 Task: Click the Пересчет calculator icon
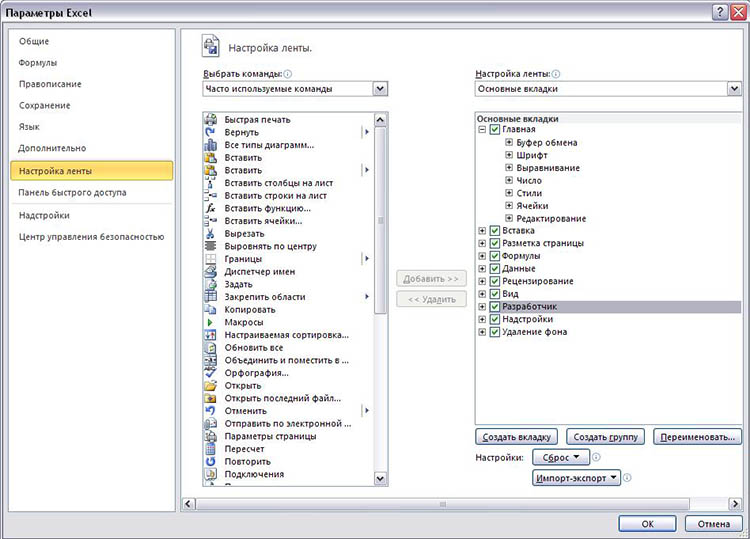pos(210,449)
